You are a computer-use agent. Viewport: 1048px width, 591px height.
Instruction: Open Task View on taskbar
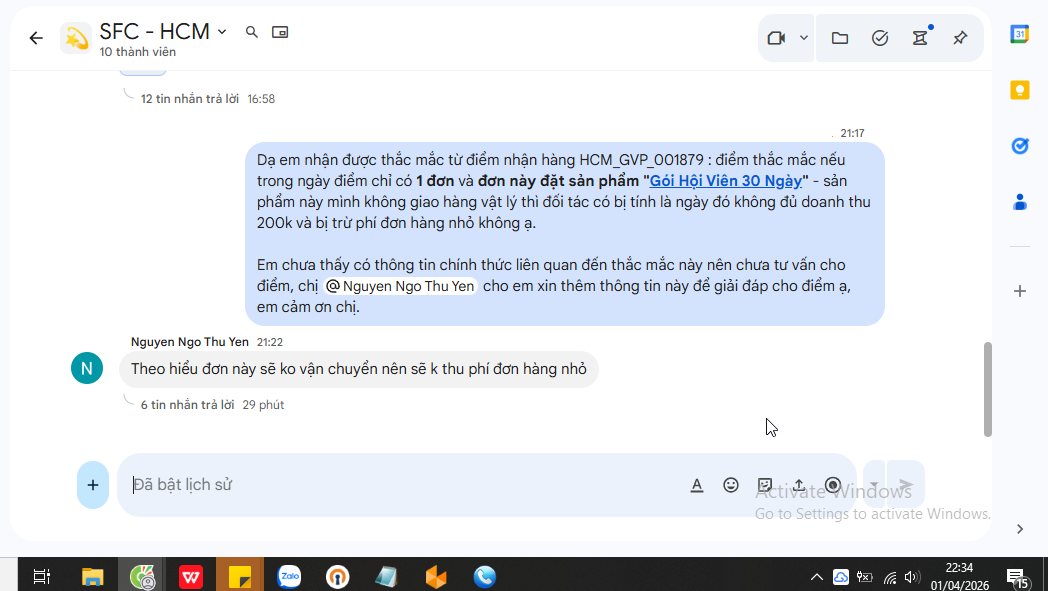pos(41,576)
